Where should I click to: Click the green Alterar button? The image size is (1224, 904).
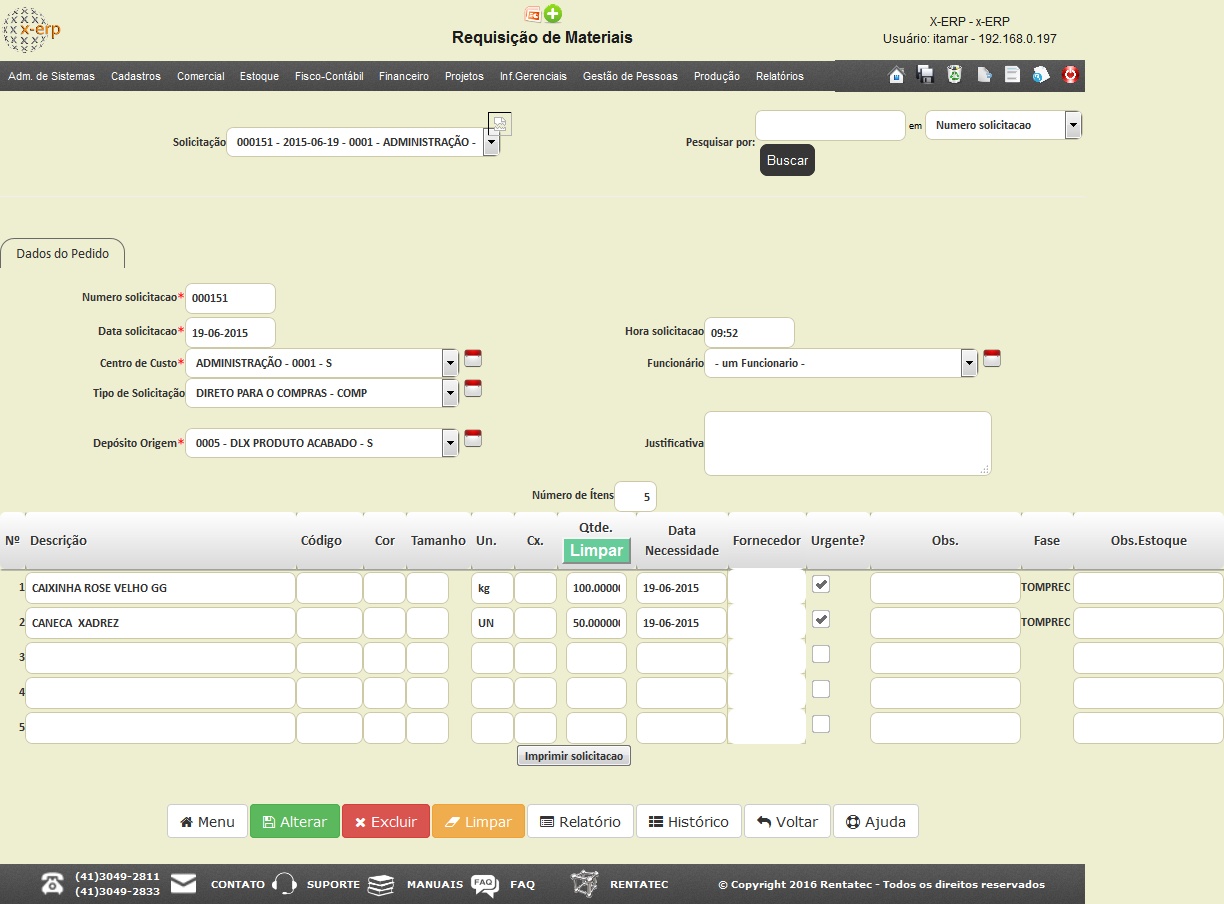pos(295,821)
